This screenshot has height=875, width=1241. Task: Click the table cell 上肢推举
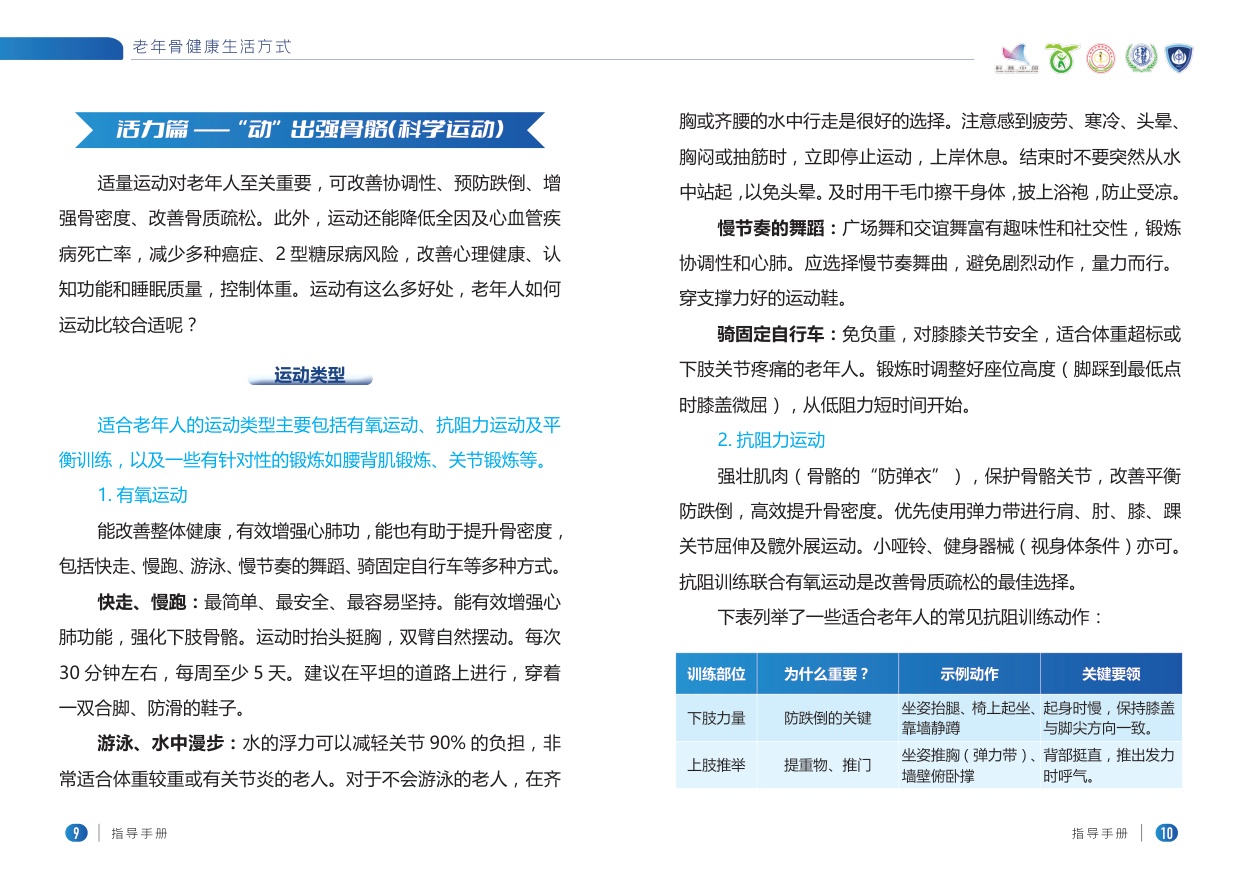[717, 766]
